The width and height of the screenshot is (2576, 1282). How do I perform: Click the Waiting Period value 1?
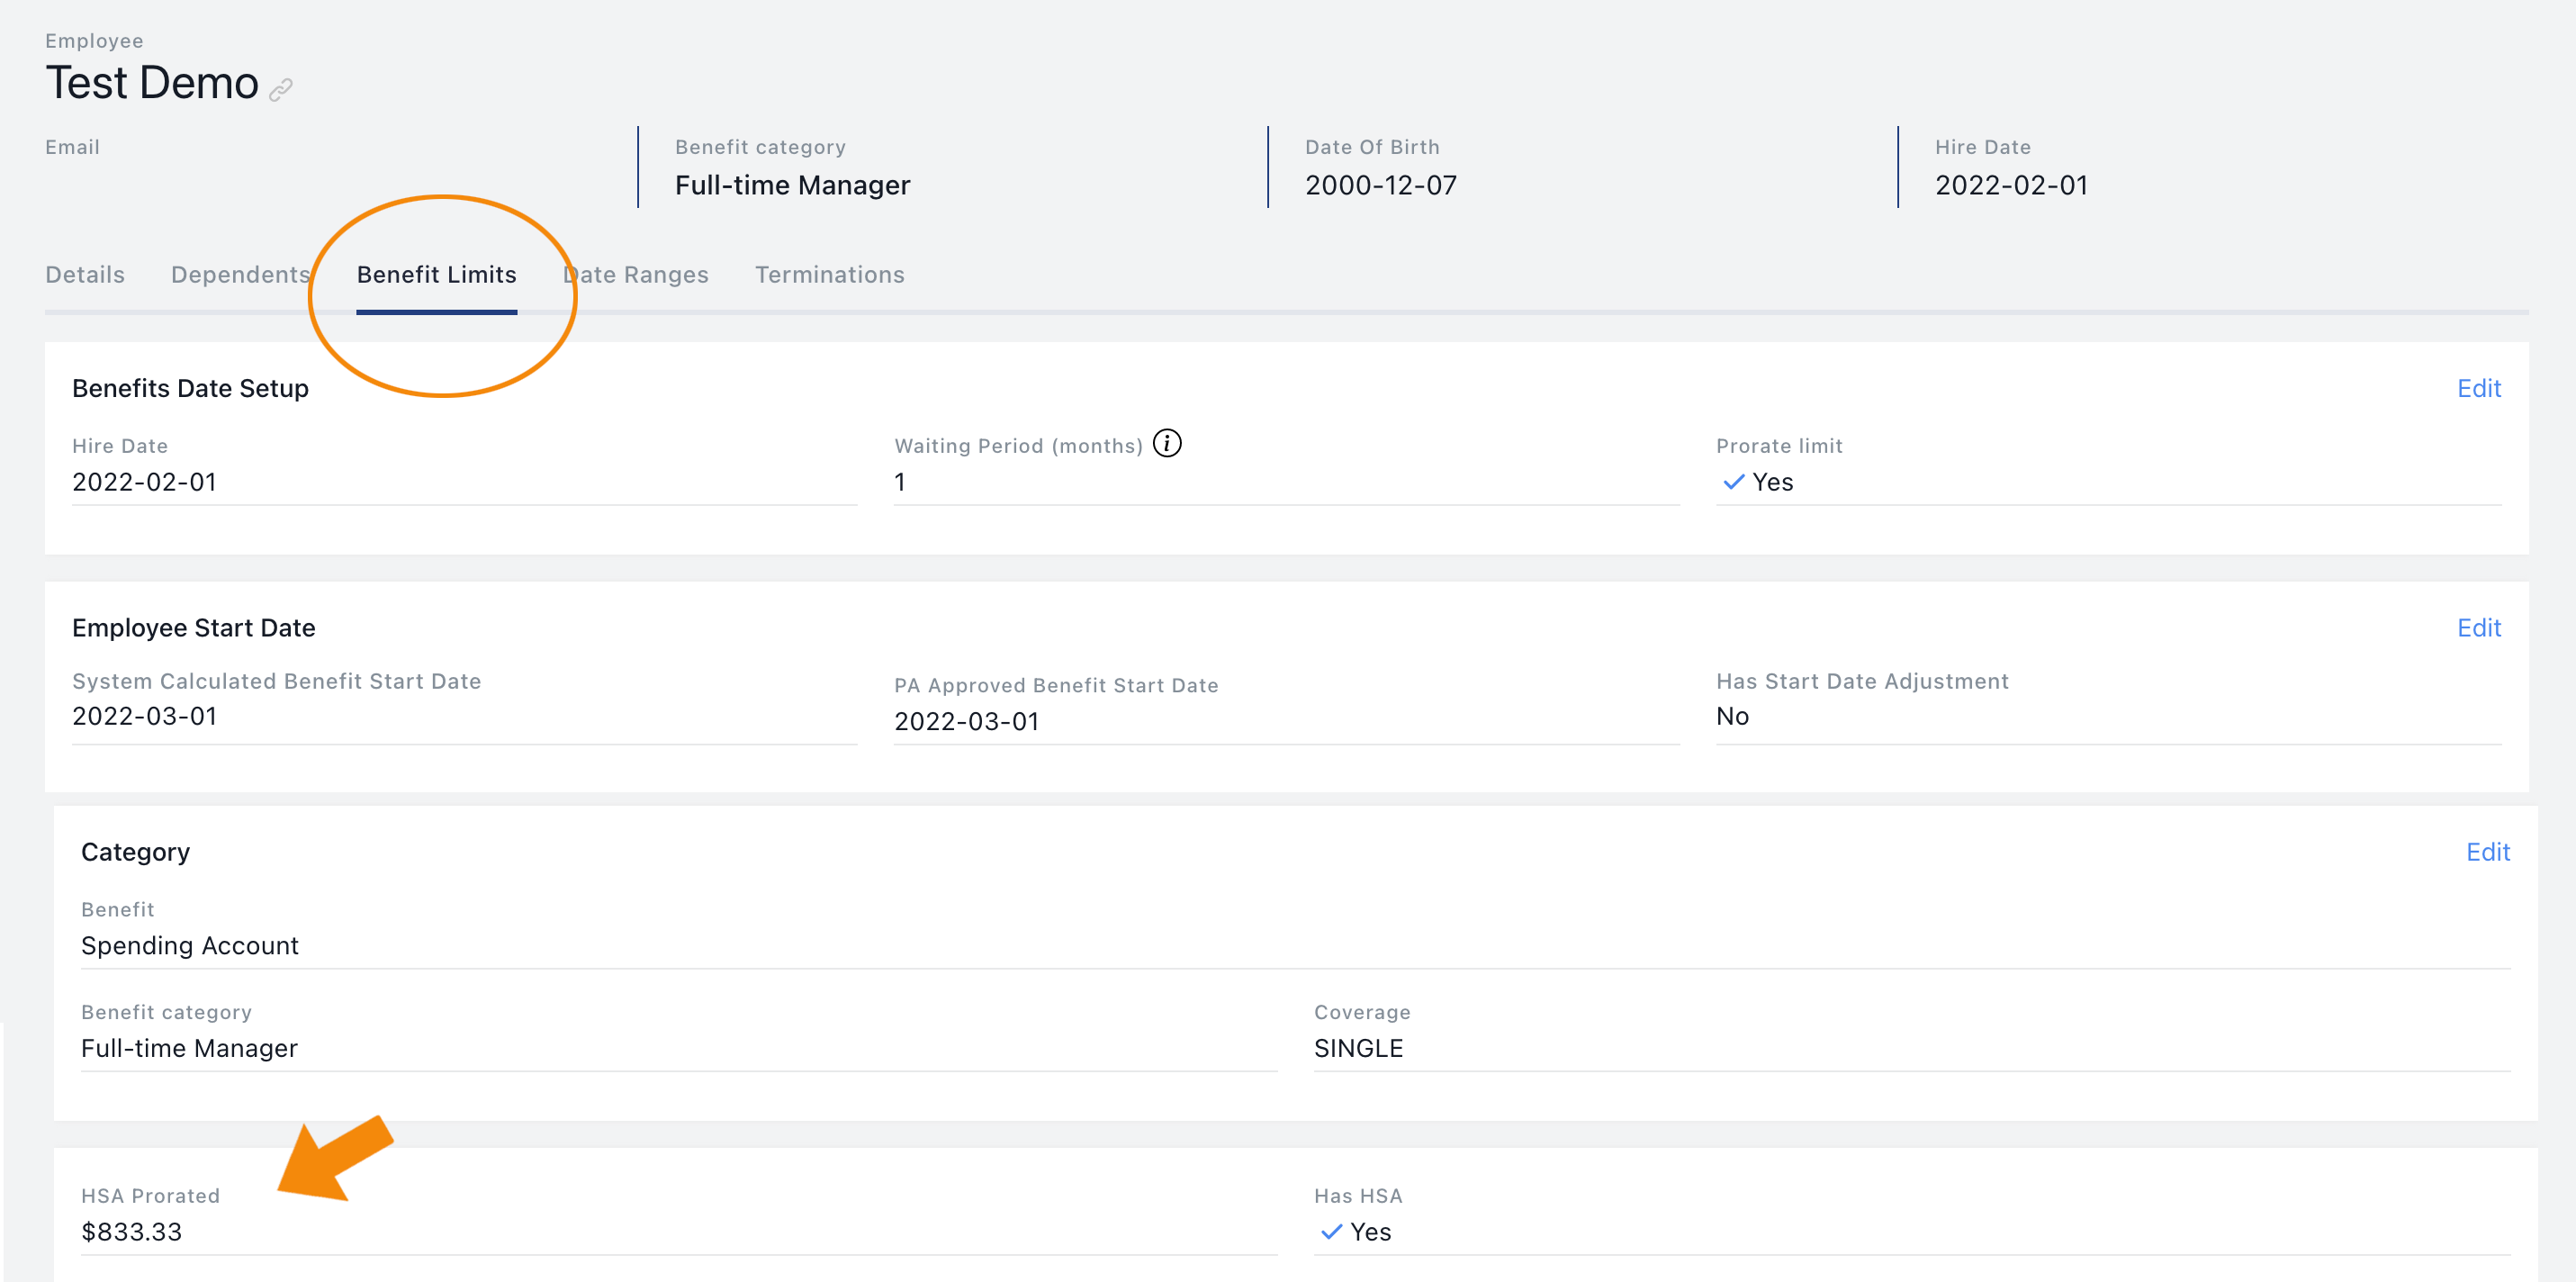(900, 482)
